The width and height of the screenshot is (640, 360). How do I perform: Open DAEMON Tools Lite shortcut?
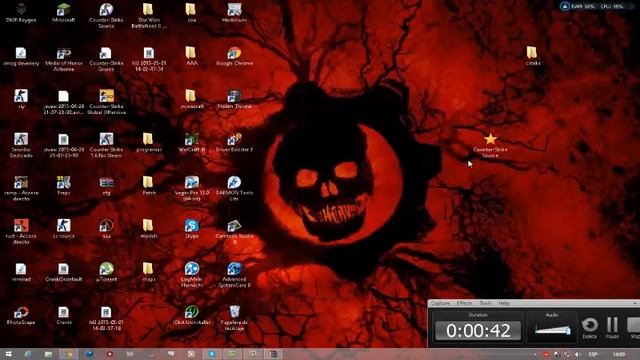pyautogui.click(x=234, y=188)
